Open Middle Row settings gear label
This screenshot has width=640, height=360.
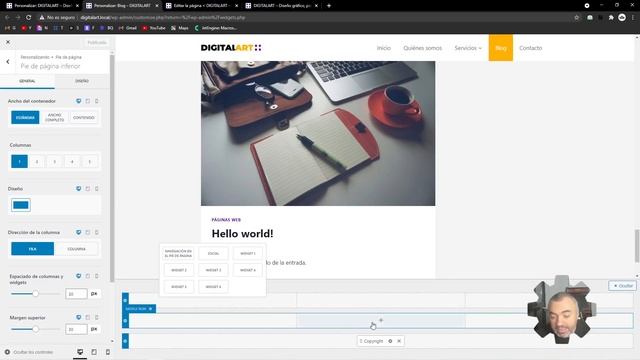(139, 309)
